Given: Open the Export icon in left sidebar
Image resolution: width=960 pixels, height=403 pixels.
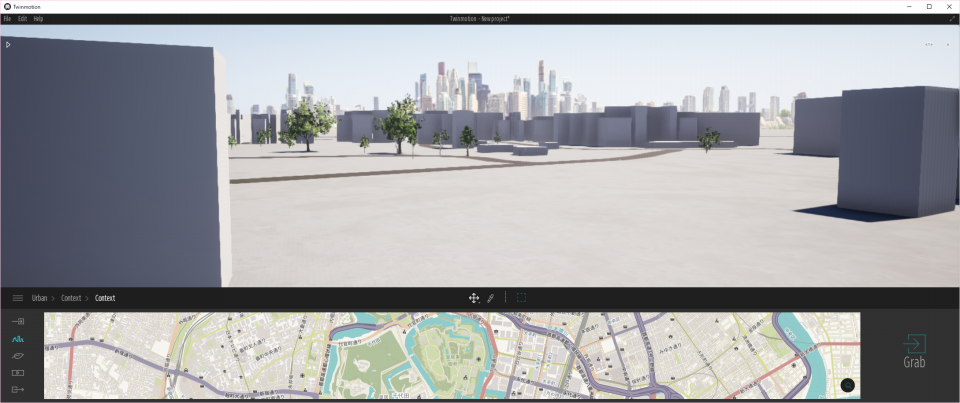Looking at the screenshot, I should pyautogui.click(x=18, y=390).
